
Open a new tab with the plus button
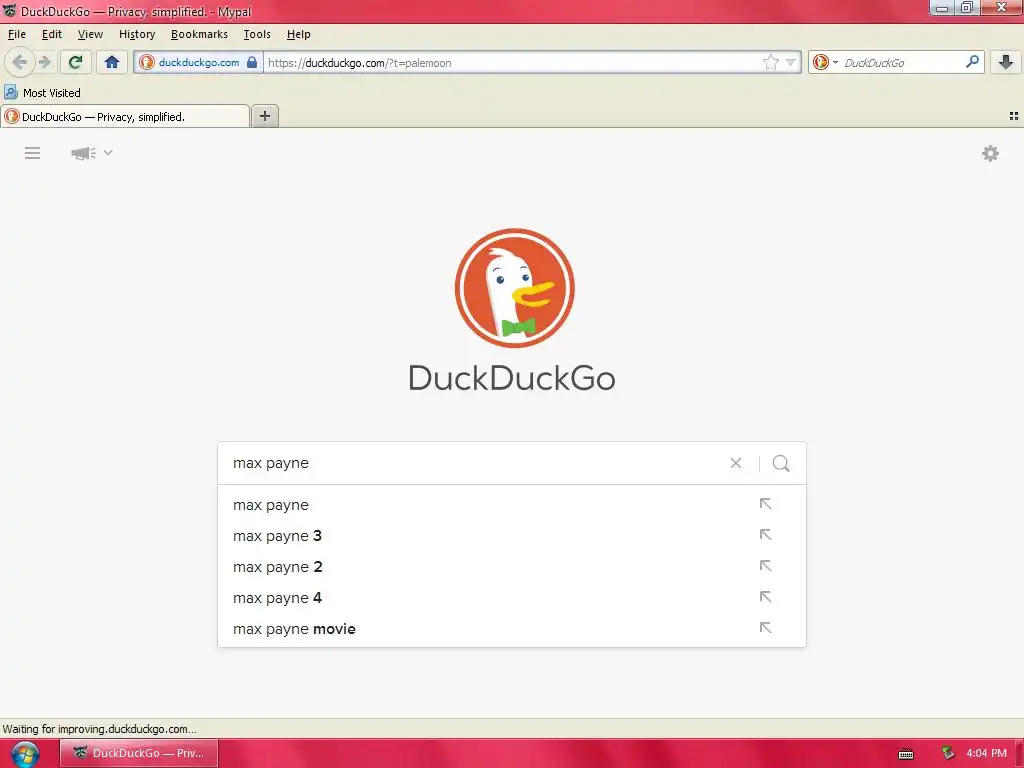click(264, 116)
